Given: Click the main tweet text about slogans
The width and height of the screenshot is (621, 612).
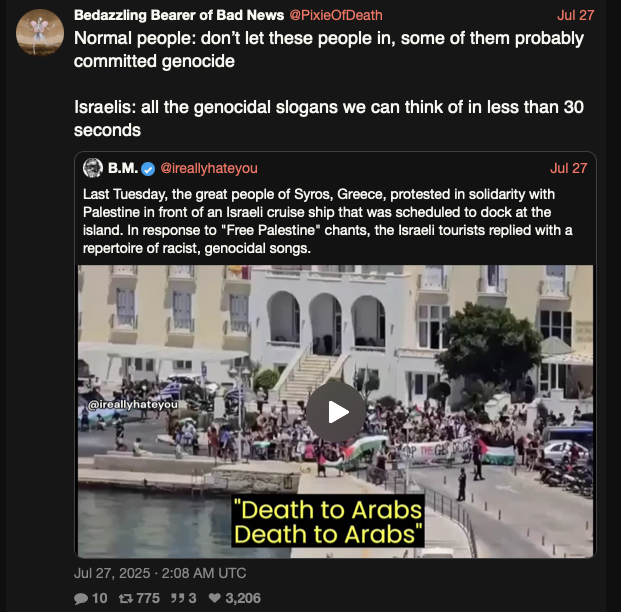Looking at the screenshot, I should 329,84.
